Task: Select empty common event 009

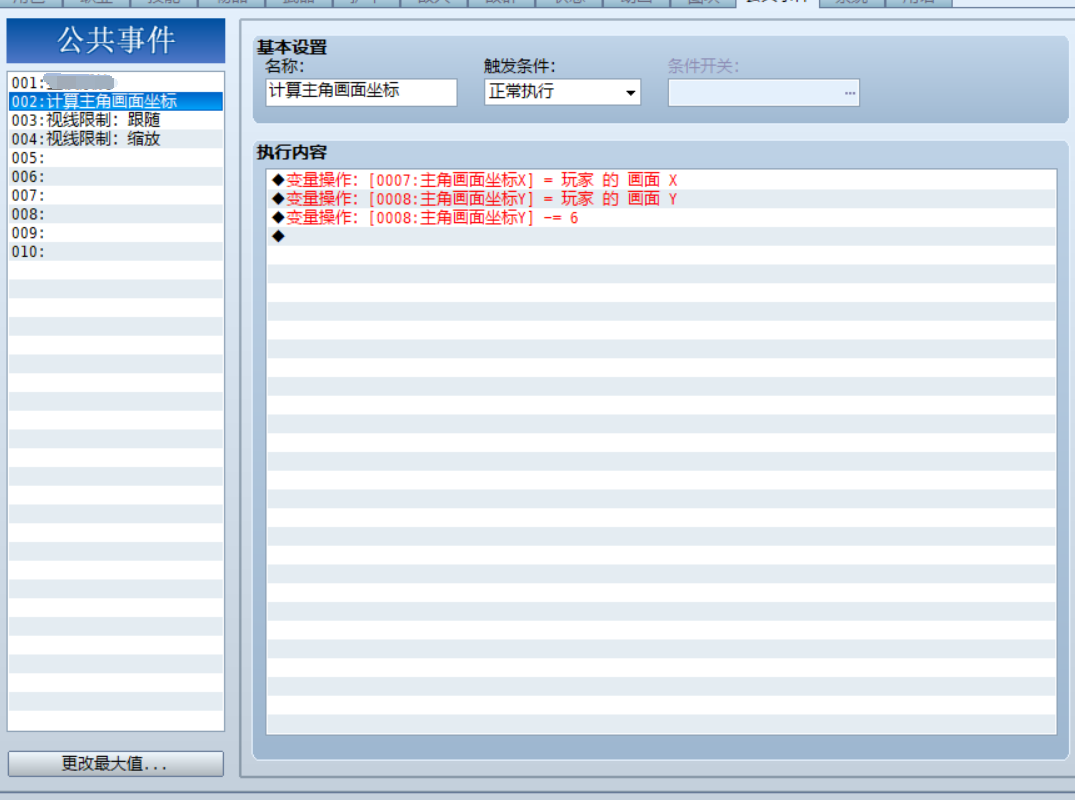Action: [x=116, y=233]
